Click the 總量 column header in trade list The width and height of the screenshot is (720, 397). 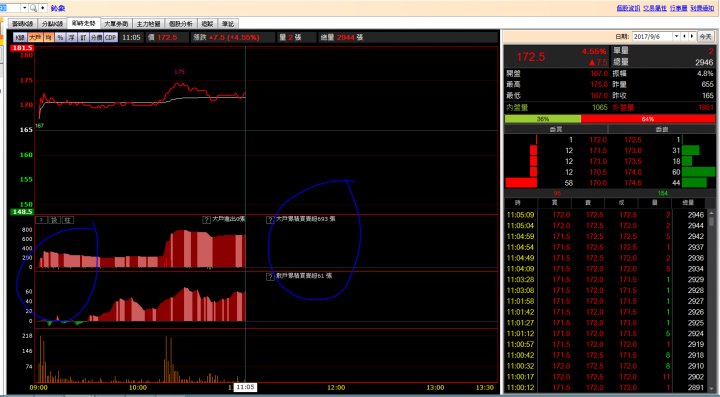[x=688, y=202]
